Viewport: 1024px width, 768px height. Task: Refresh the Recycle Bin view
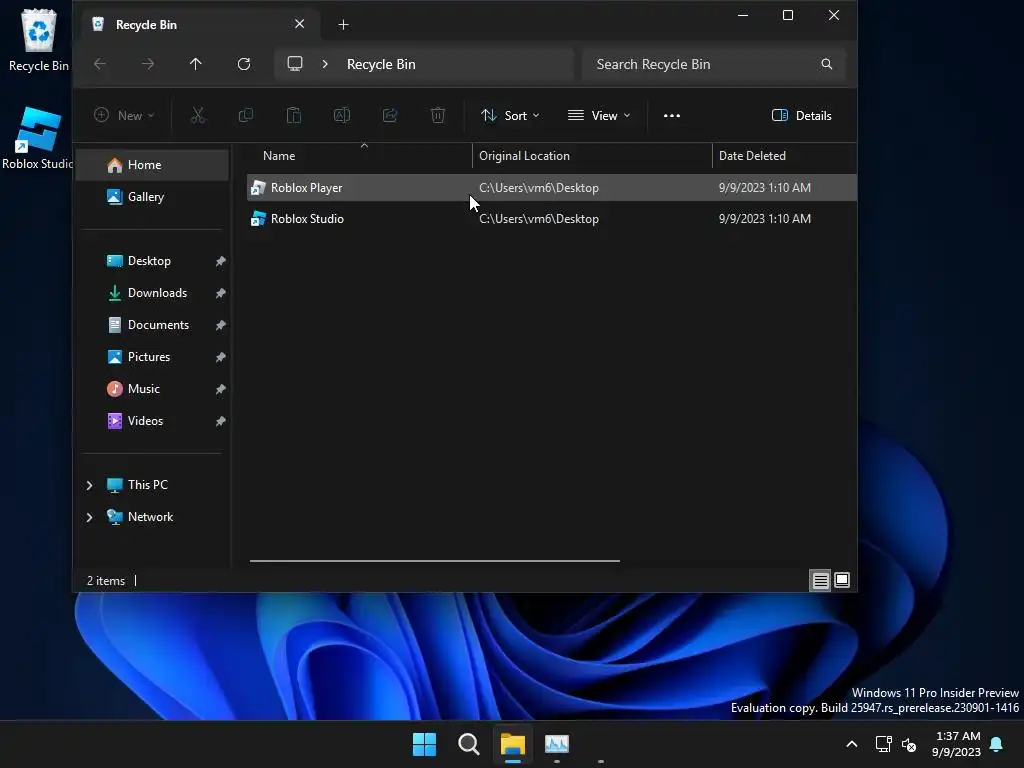click(244, 64)
